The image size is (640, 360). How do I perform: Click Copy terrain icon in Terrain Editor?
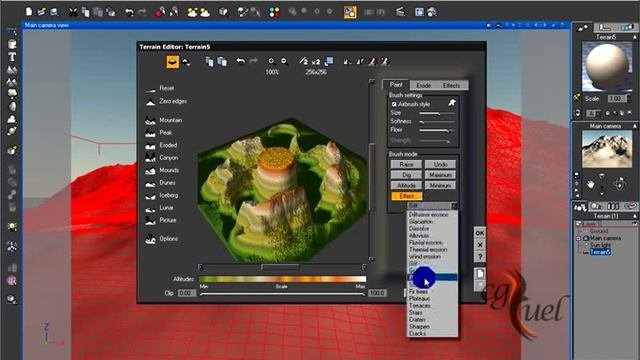pyautogui.click(x=209, y=62)
